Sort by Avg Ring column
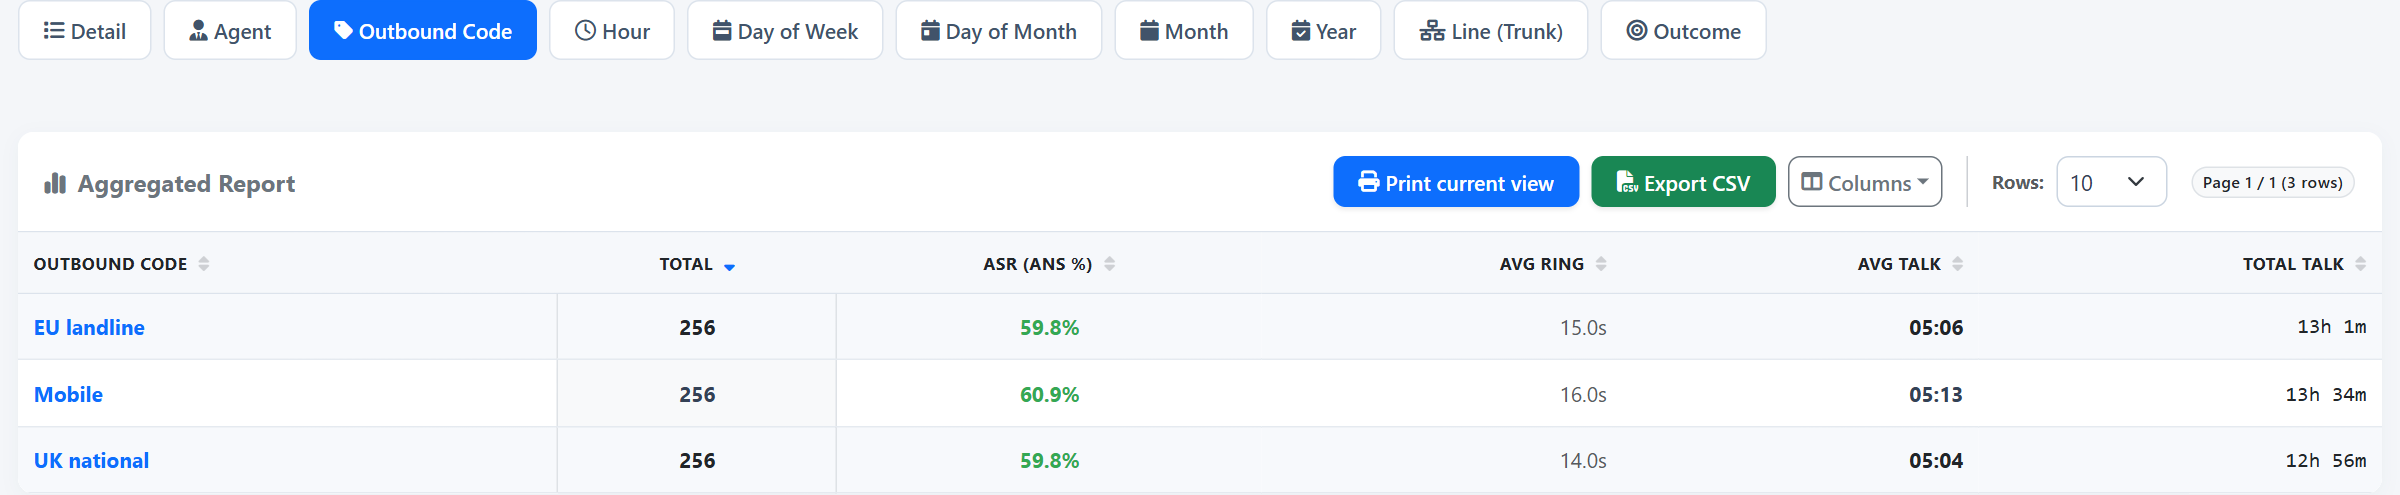2400x495 pixels. point(1553,264)
